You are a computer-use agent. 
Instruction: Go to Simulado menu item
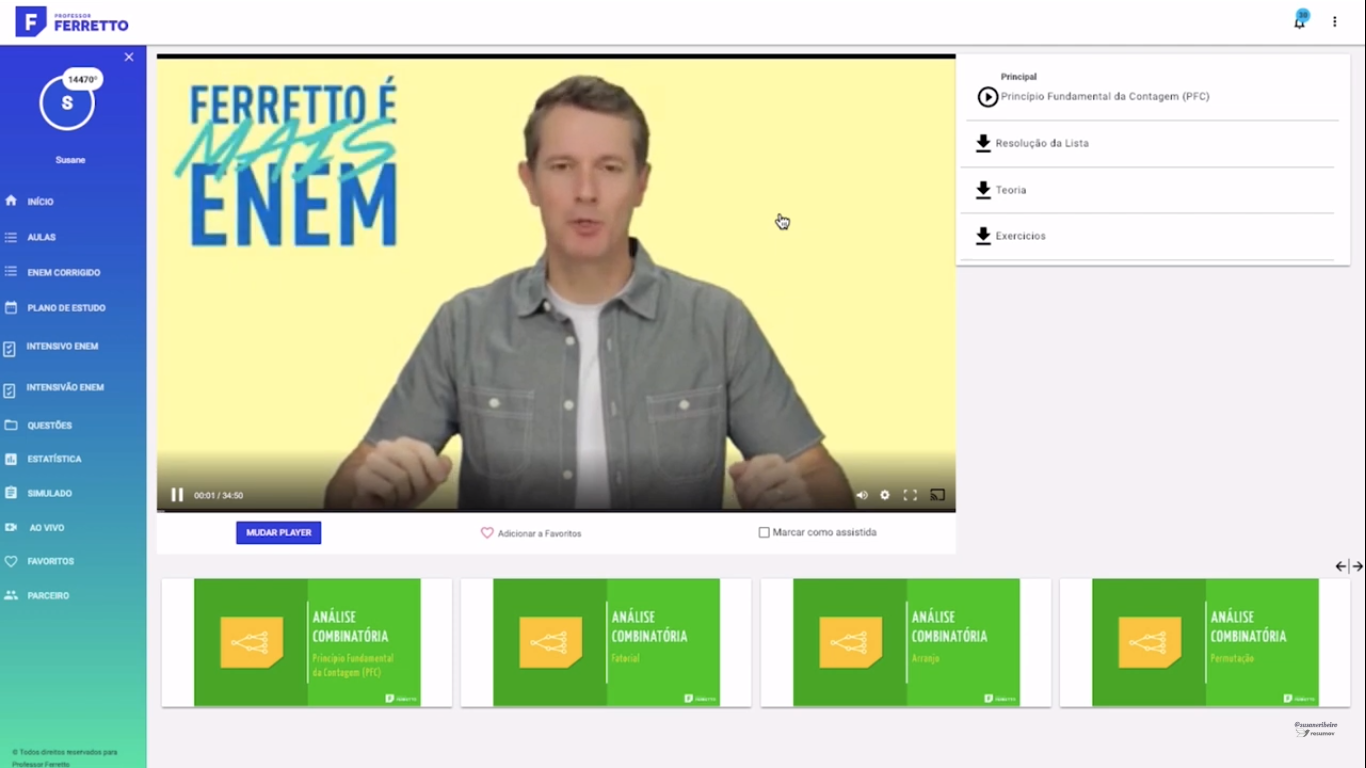(49, 493)
